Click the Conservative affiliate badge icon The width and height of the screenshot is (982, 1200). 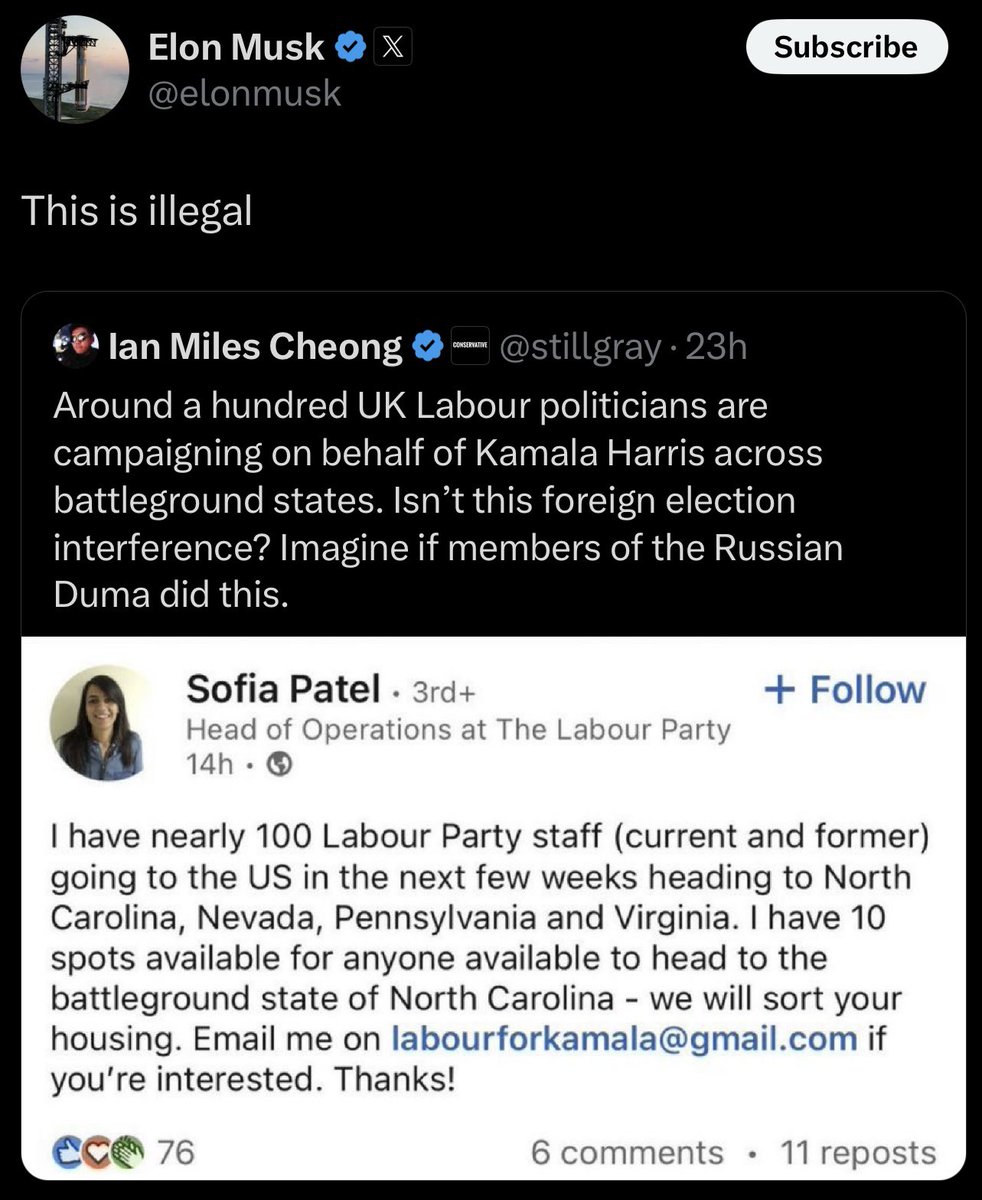pyautogui.click(x=469, y=346)
